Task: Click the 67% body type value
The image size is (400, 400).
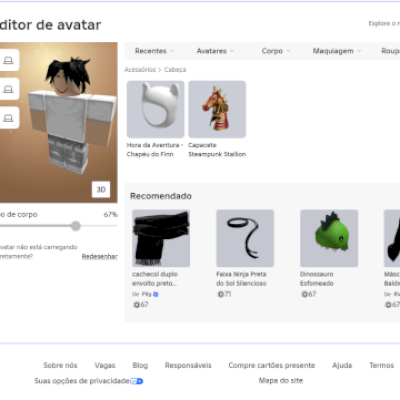Action: (111, 215)
